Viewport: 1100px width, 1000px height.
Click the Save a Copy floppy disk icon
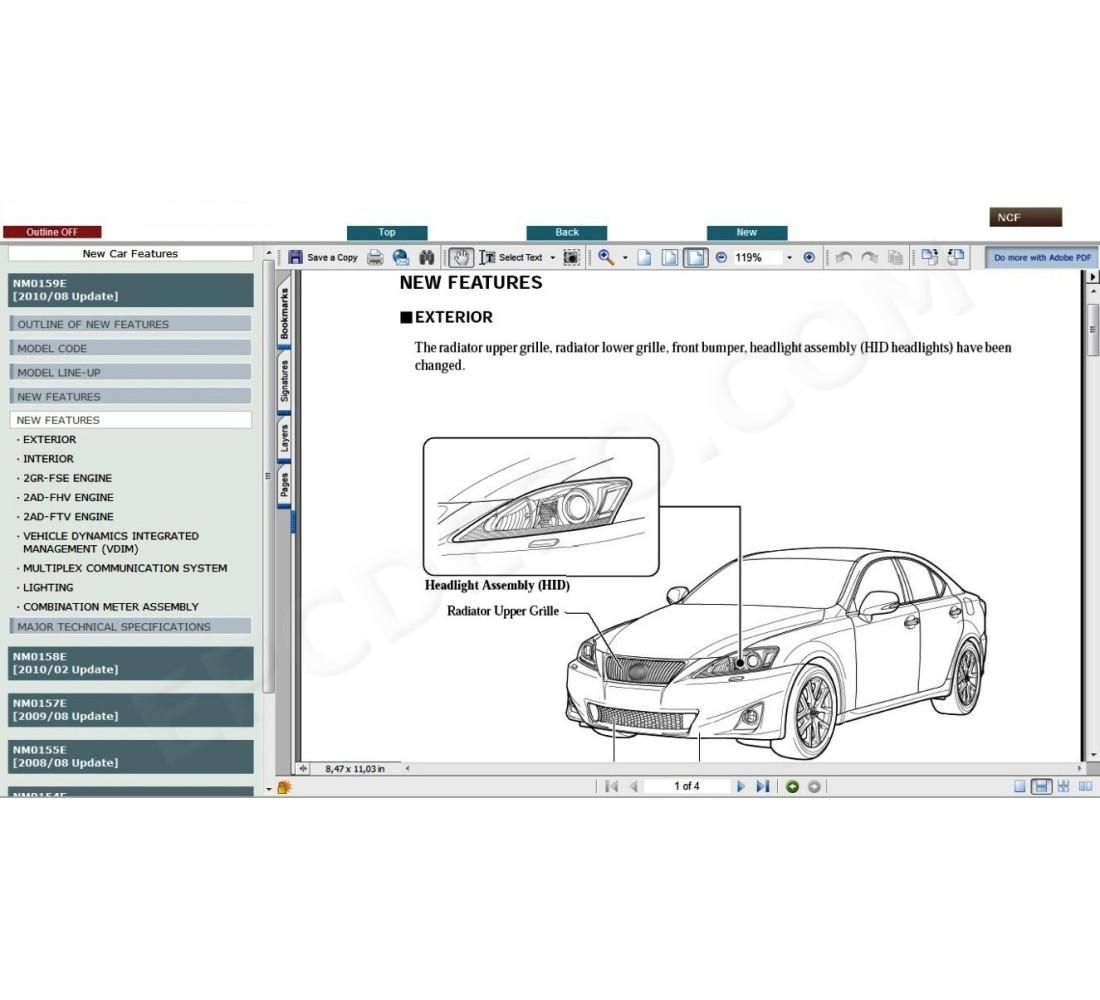pyautogui.click(x=295, y=258)
